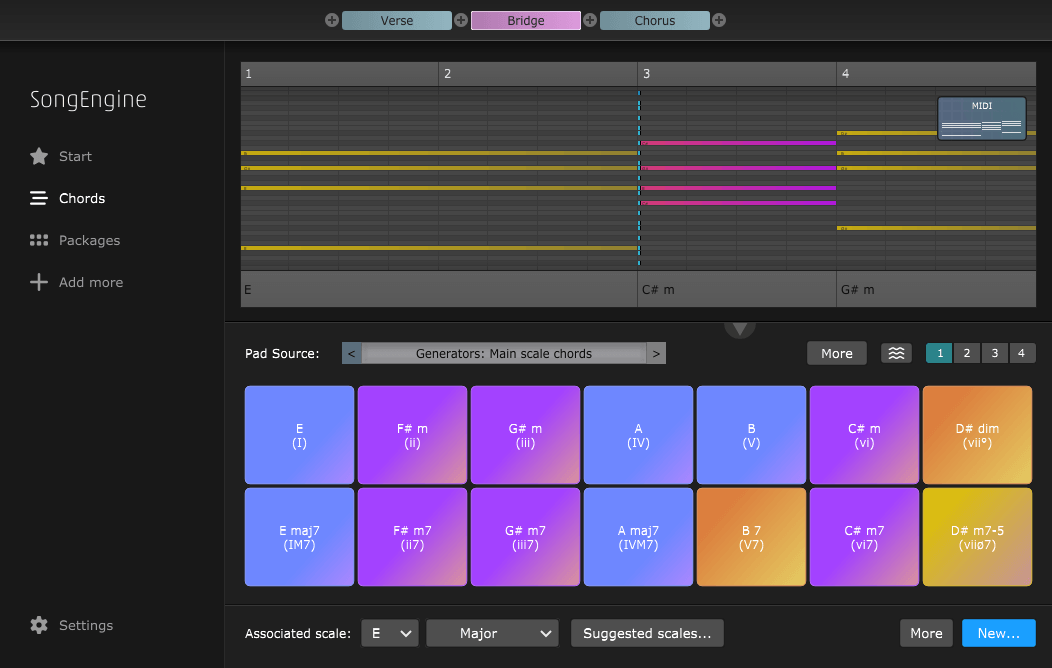Click the C# m region in the chord track
The width and height of the screenshot is (1052, 668).
tap(737, 289)
